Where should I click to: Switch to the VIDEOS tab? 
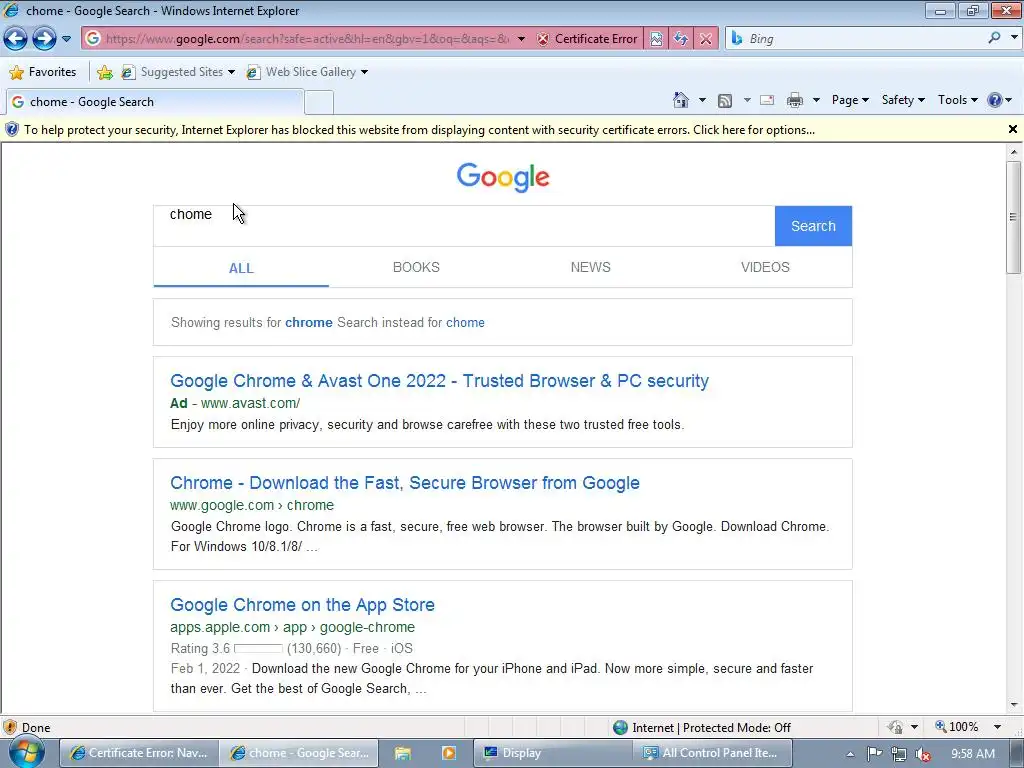point(765,267)
